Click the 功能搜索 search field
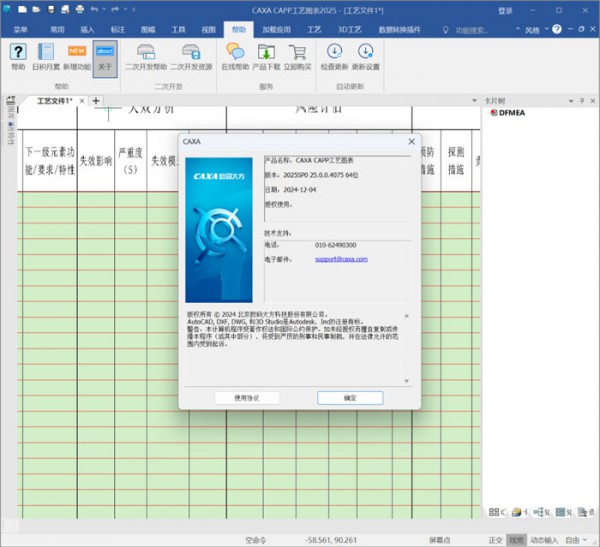 click(472, 30)
